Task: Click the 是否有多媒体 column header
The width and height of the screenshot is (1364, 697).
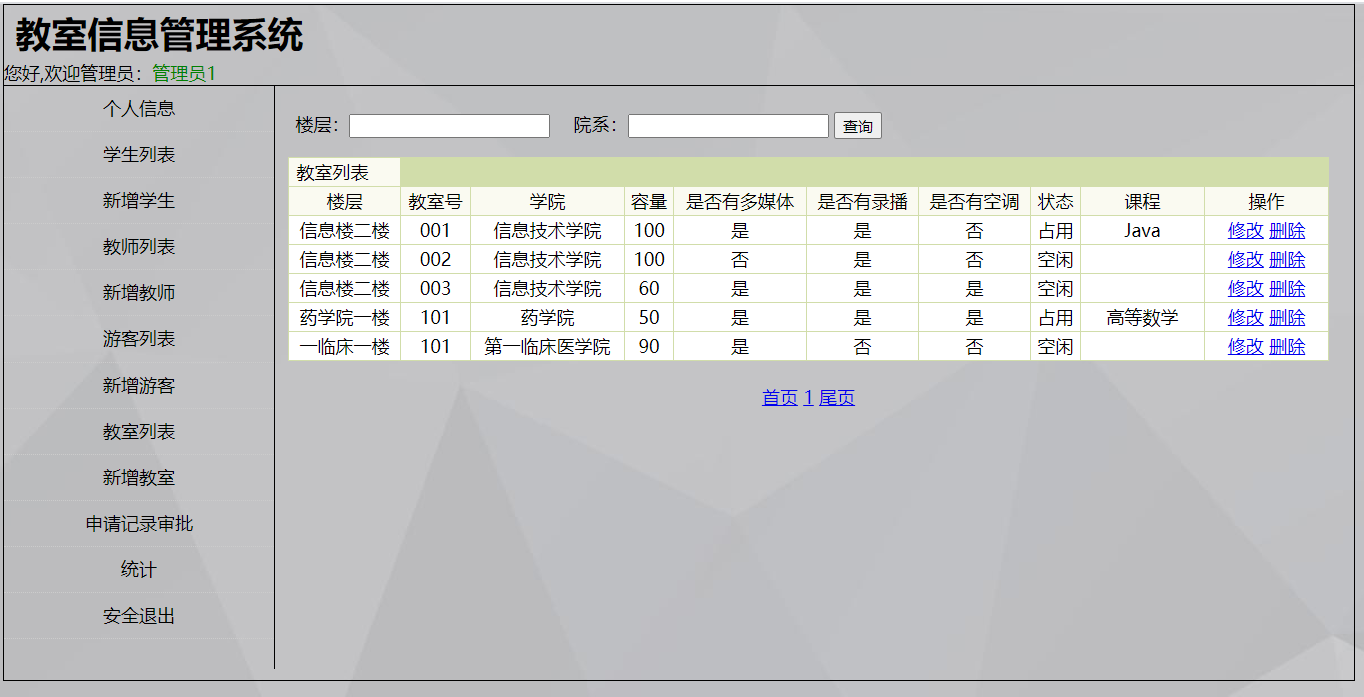Action: pos(740,202)
